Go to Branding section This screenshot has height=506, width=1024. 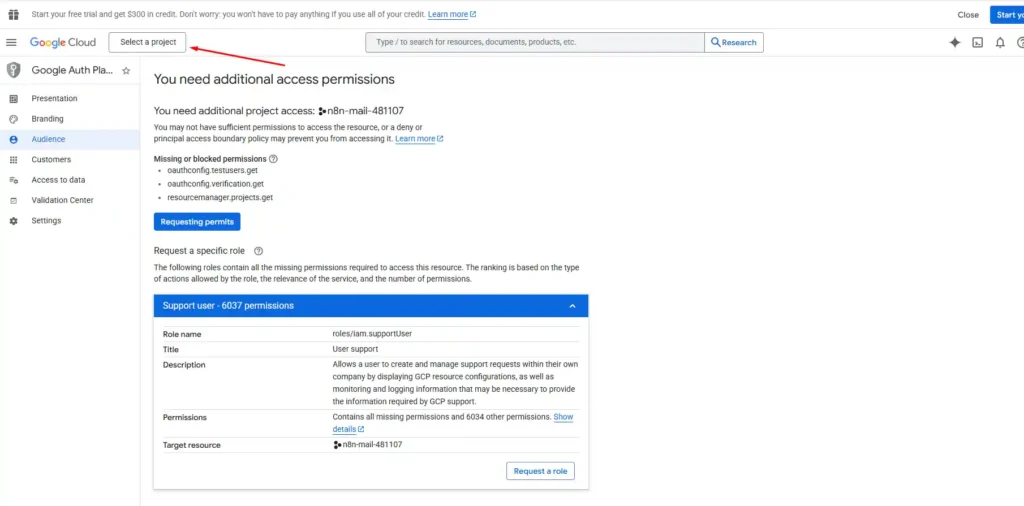[47, 119]
